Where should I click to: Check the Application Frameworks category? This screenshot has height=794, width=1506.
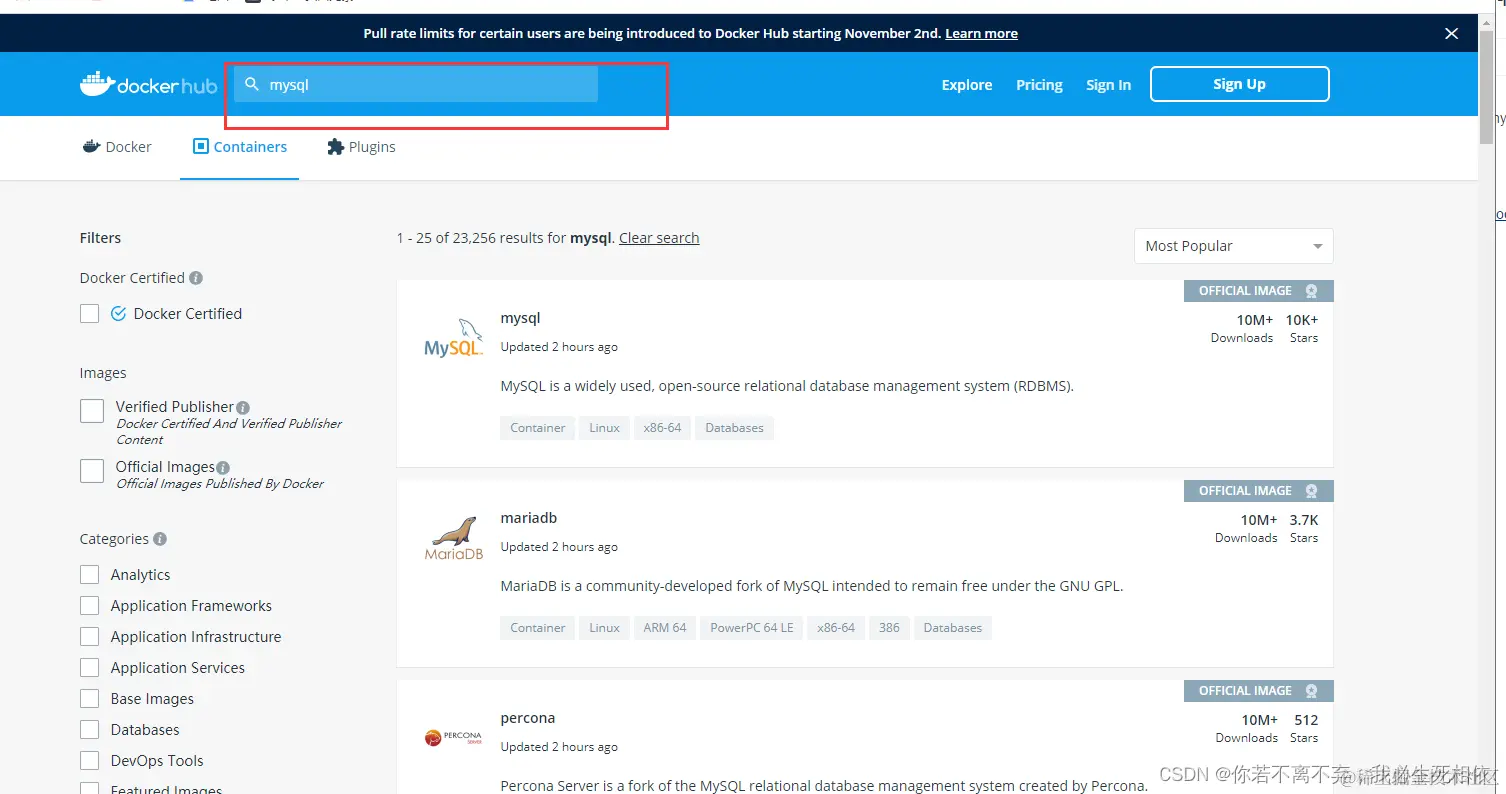(90, 605)
